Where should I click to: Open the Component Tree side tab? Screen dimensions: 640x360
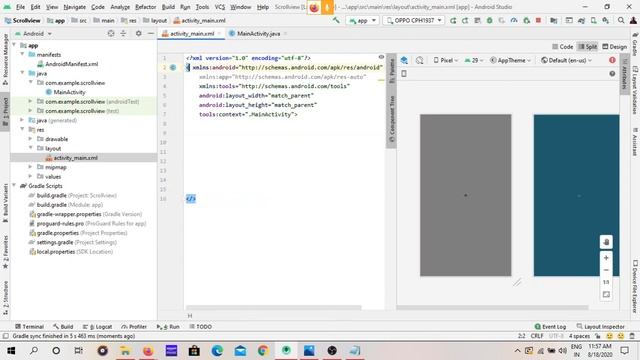(391, 118)
